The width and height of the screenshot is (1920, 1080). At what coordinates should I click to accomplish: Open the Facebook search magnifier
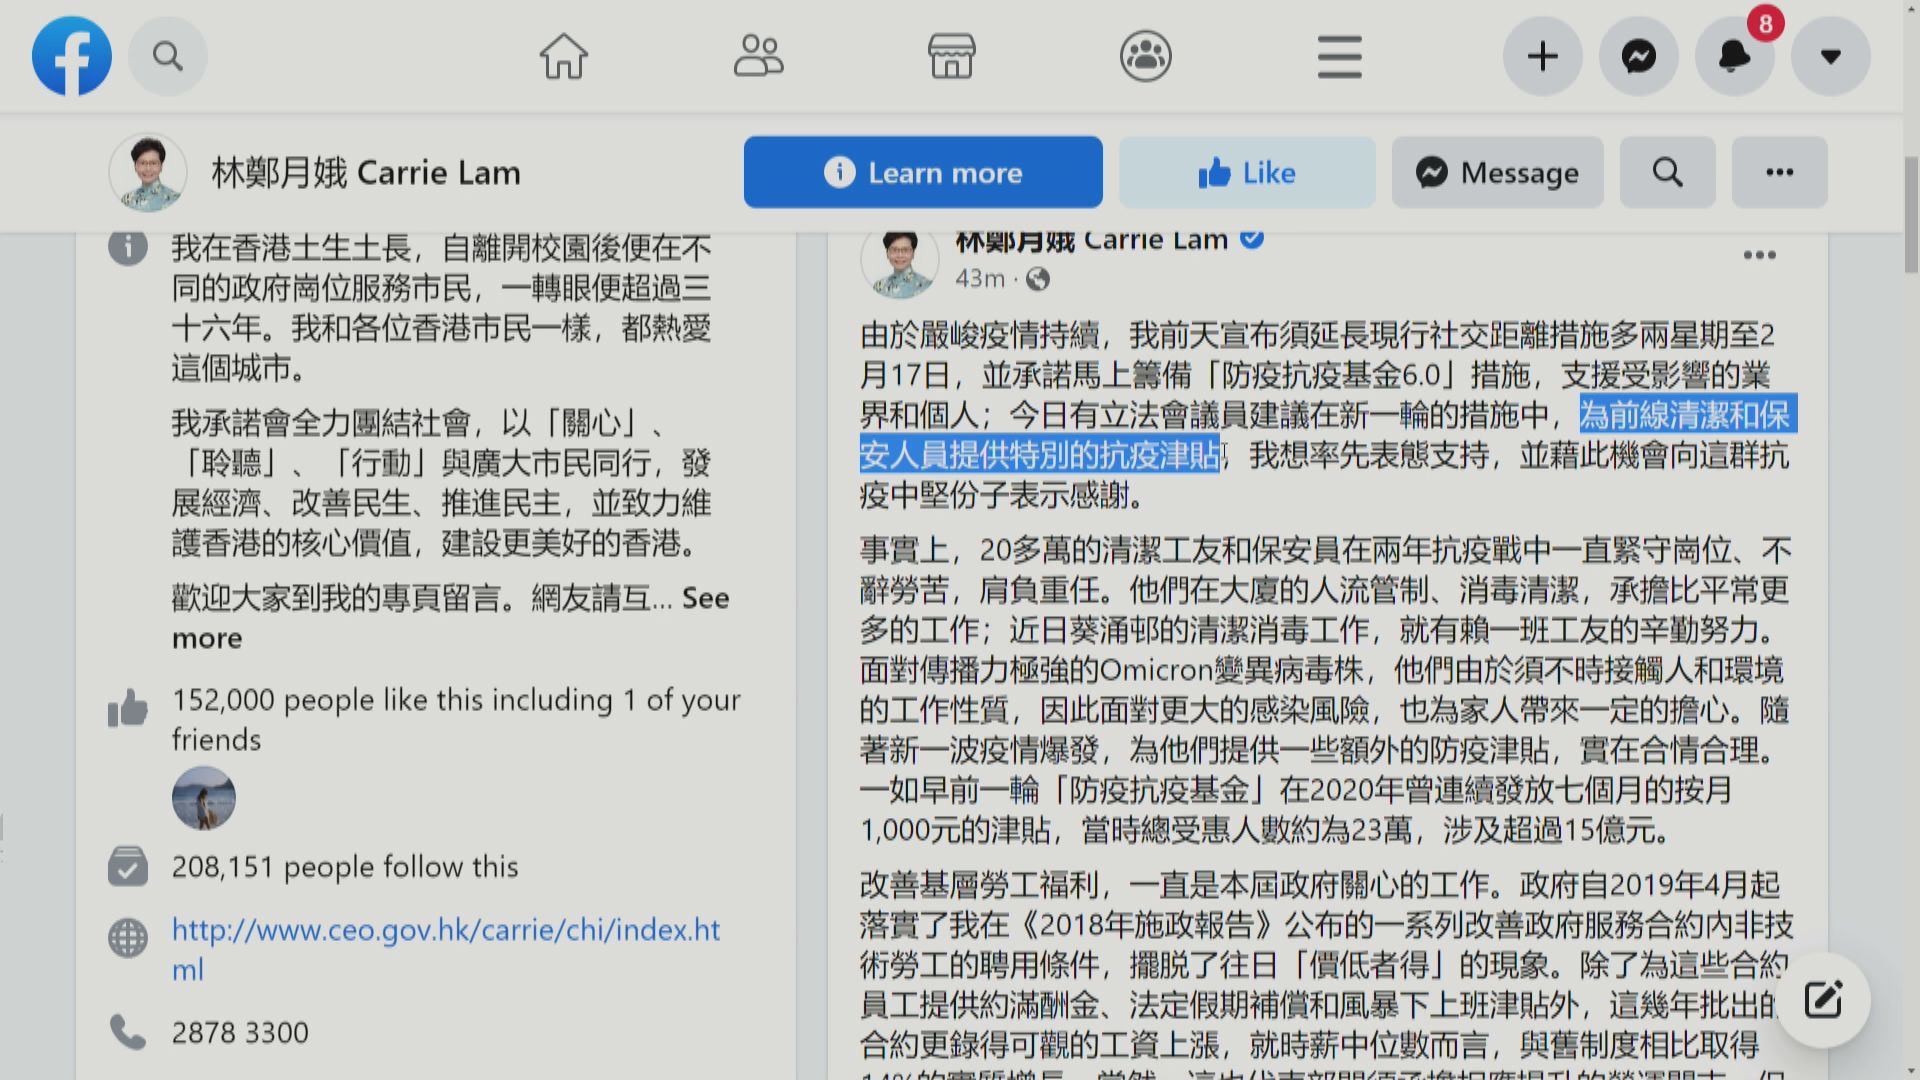(x=168, y=56)
